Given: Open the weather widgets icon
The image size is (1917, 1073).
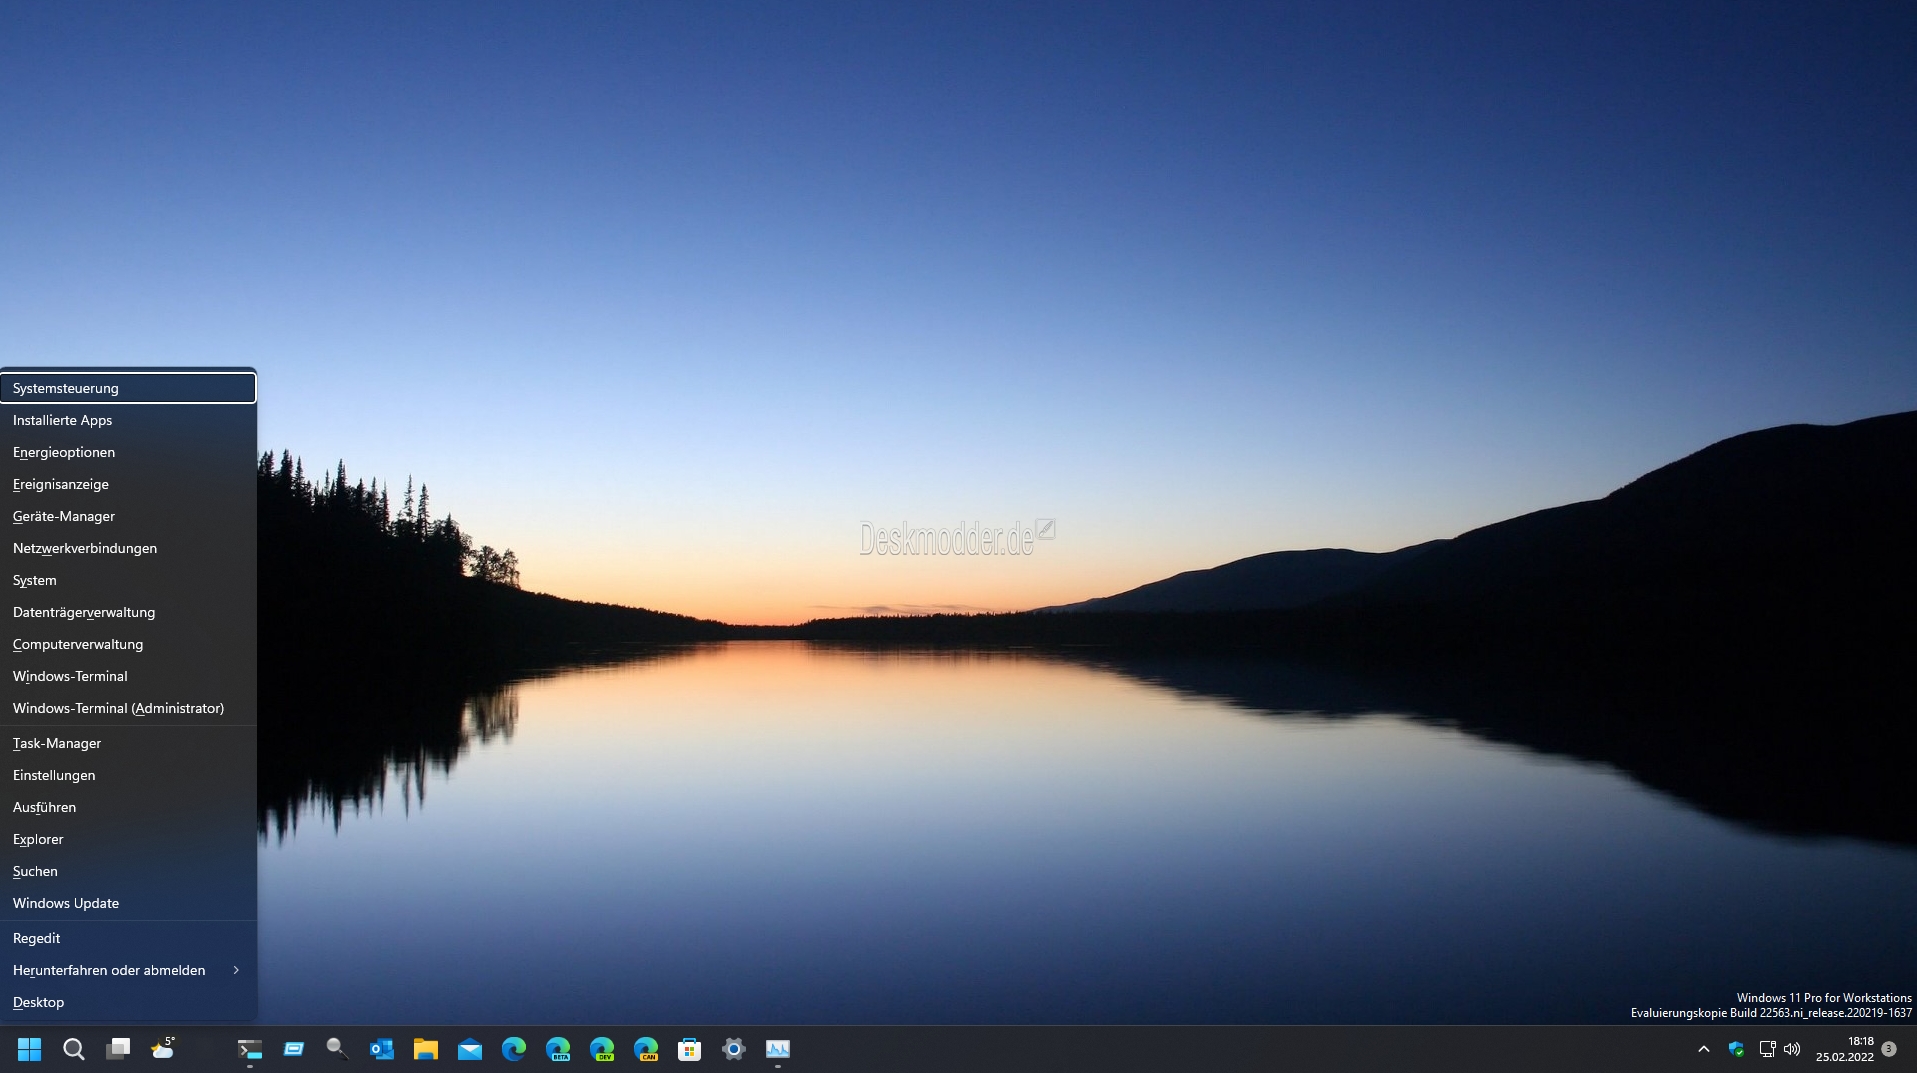Looking at the screenshot, I should (162, 1049).
